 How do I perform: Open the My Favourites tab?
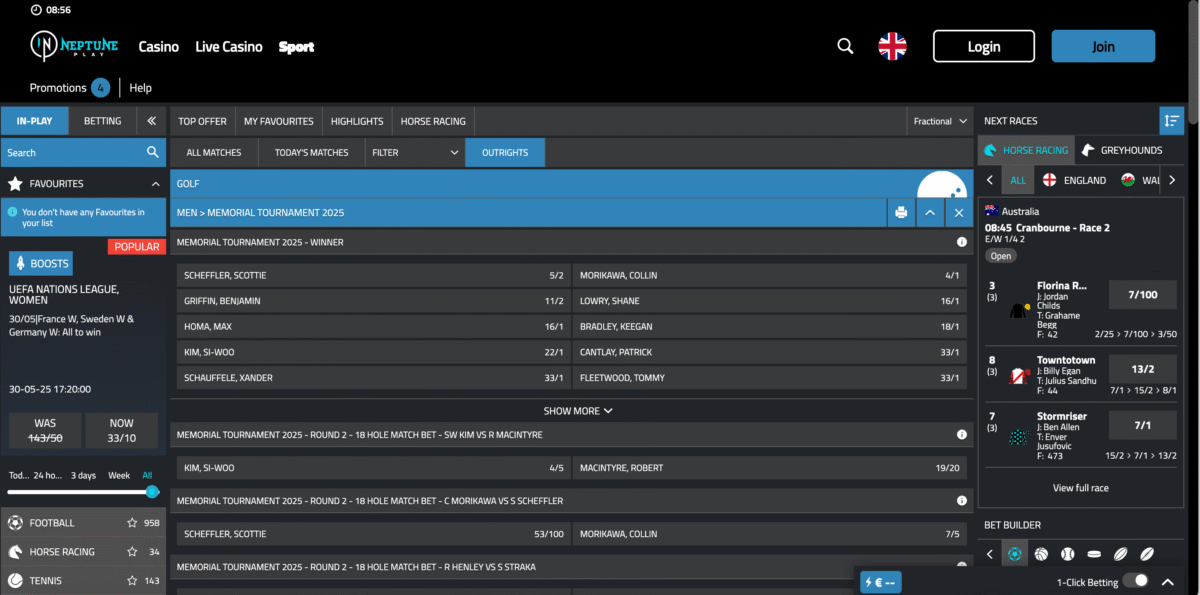(x=279, y=121)
